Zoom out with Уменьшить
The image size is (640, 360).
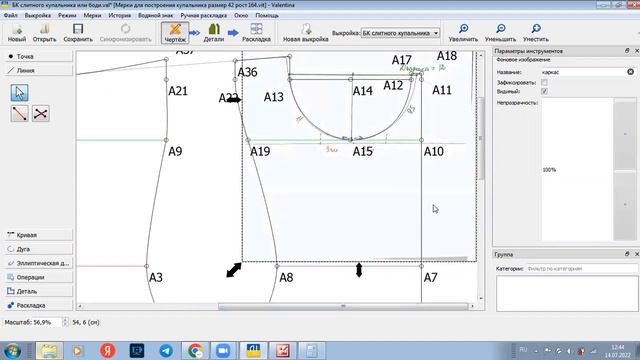click(500, 33)
